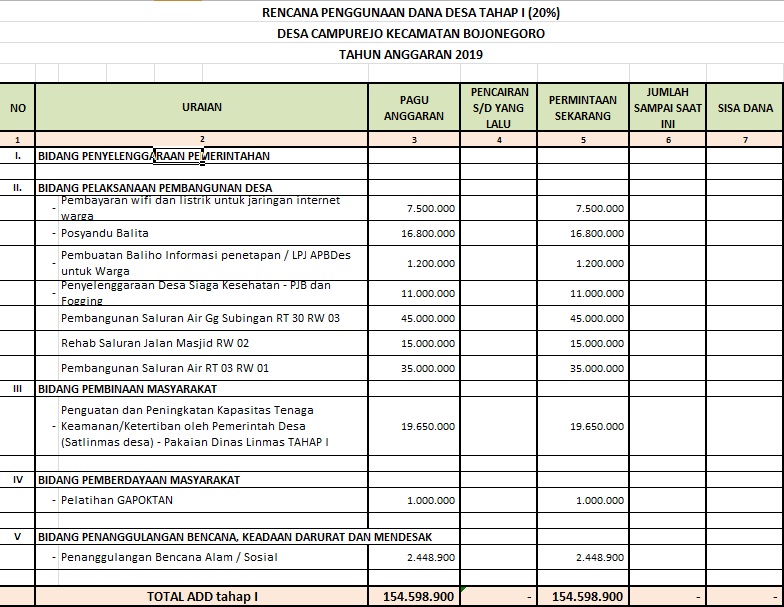Select the BIDANG PEMBINAAN MASYARAKAT section heading
784x607 pixels.
128,389
